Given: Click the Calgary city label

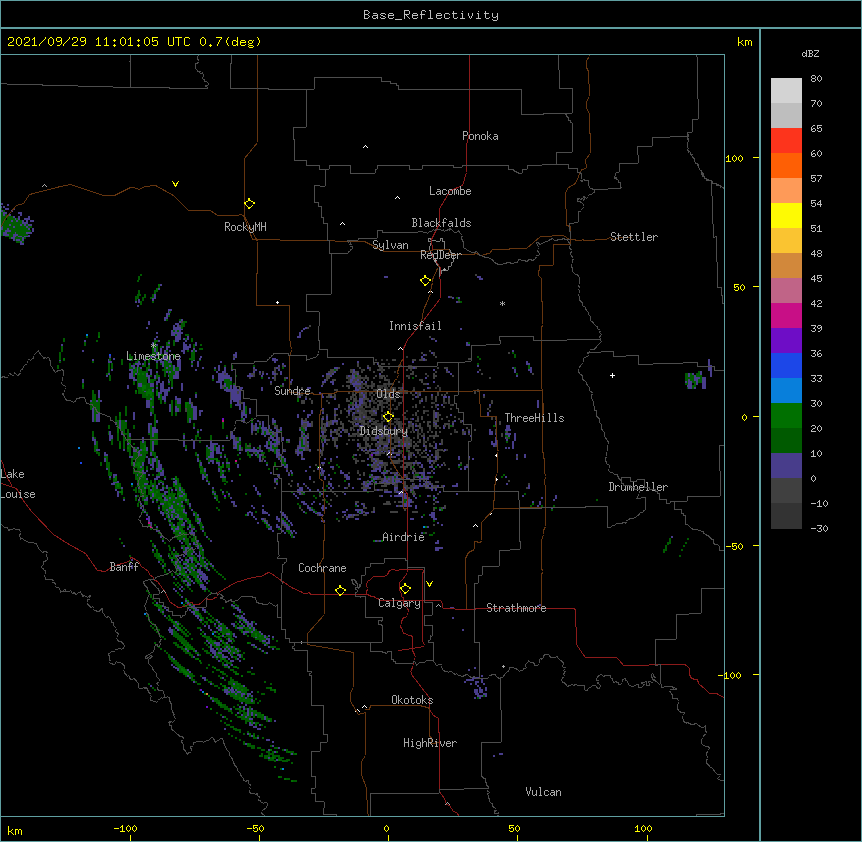Looking at the screenshot, I should pyautogui.click(x=399, y=603).
